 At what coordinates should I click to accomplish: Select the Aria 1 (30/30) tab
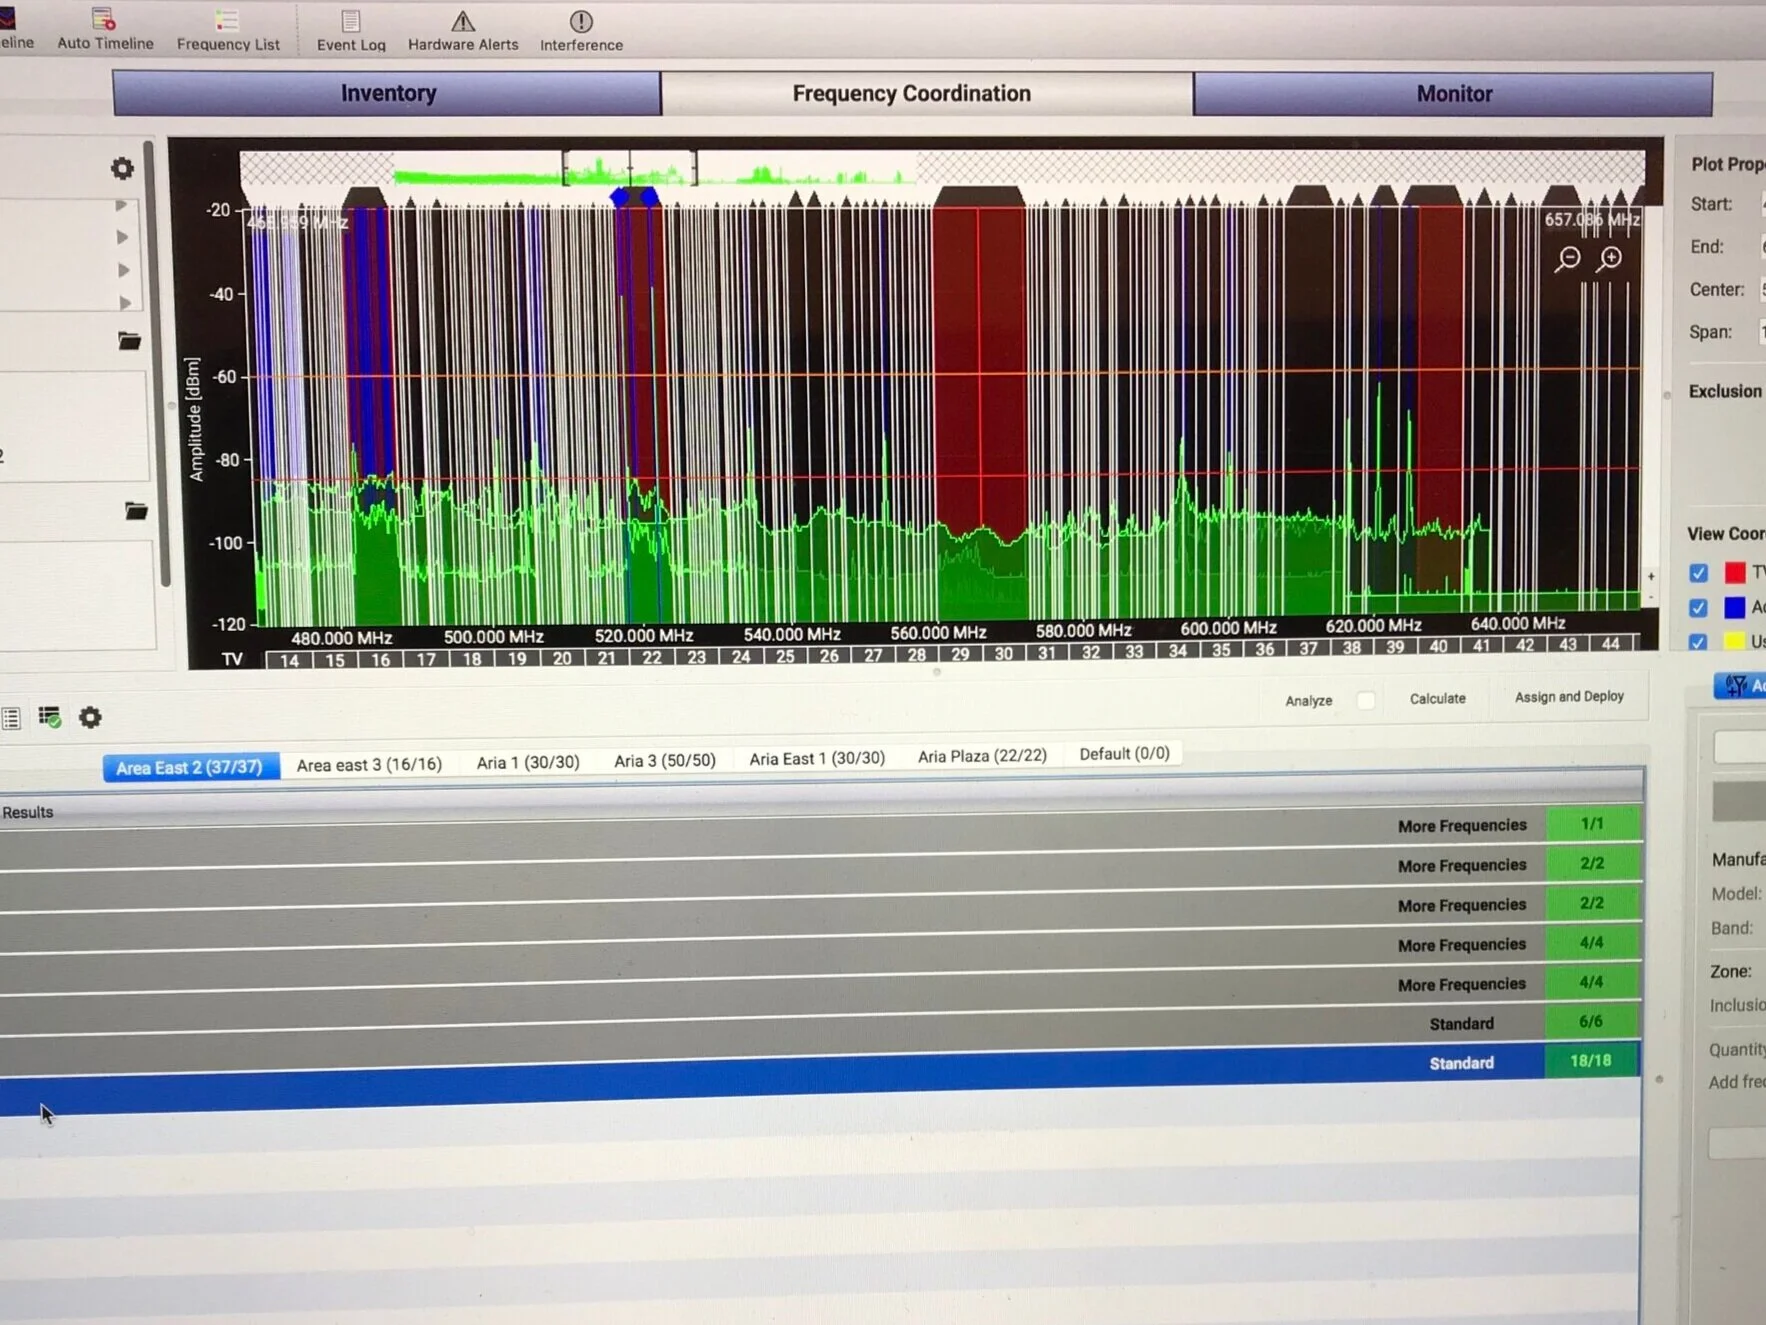point(528,762)
